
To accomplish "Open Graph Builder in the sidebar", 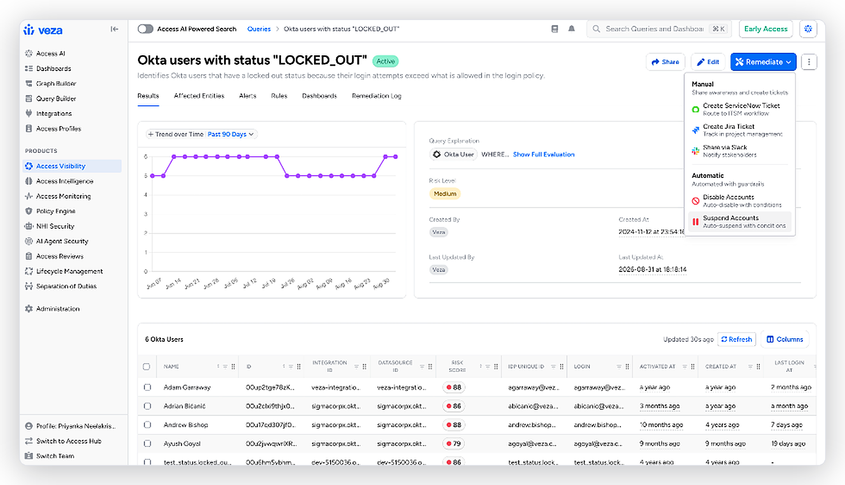I will pos(56,84).
